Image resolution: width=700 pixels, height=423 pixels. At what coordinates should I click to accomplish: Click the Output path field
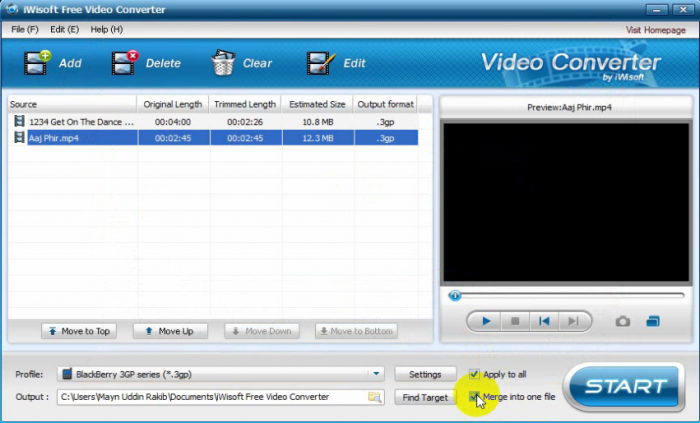pos(221,397)
